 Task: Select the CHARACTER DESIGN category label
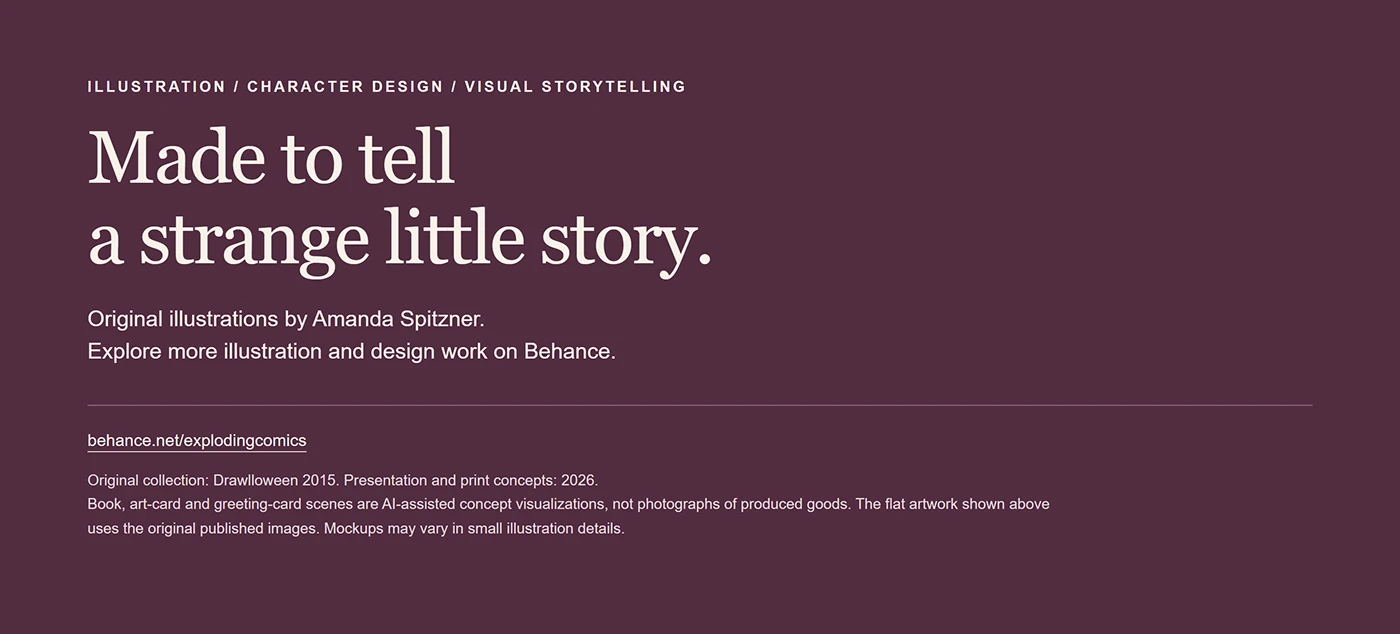[345, 87]
